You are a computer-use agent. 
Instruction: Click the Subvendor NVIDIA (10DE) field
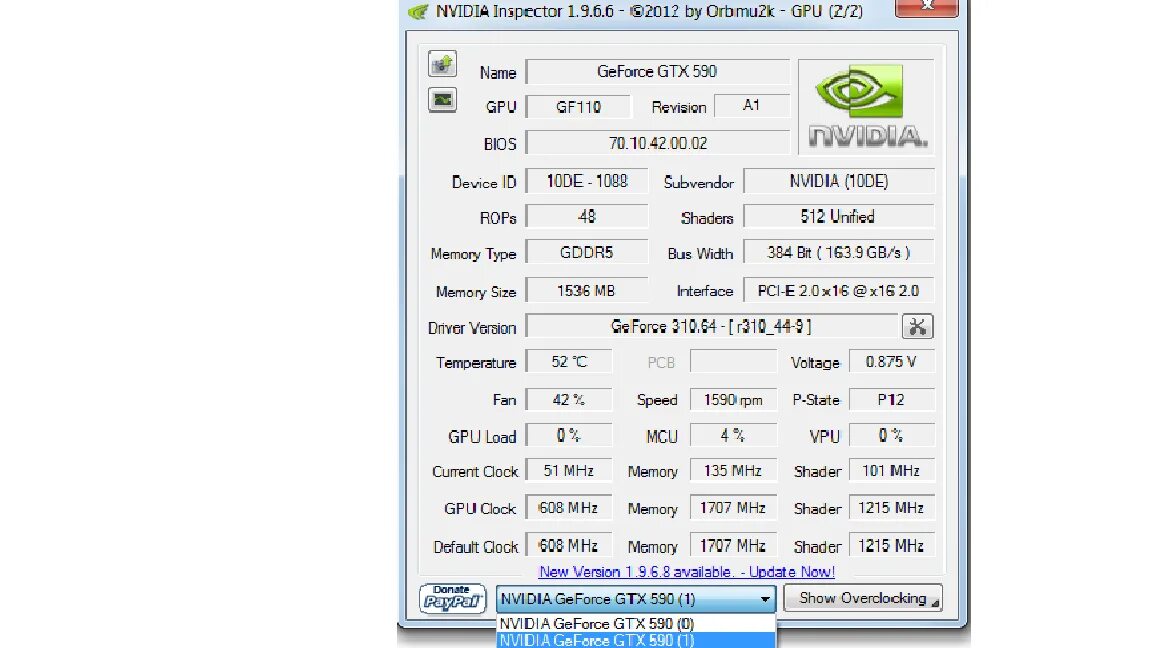839,181
